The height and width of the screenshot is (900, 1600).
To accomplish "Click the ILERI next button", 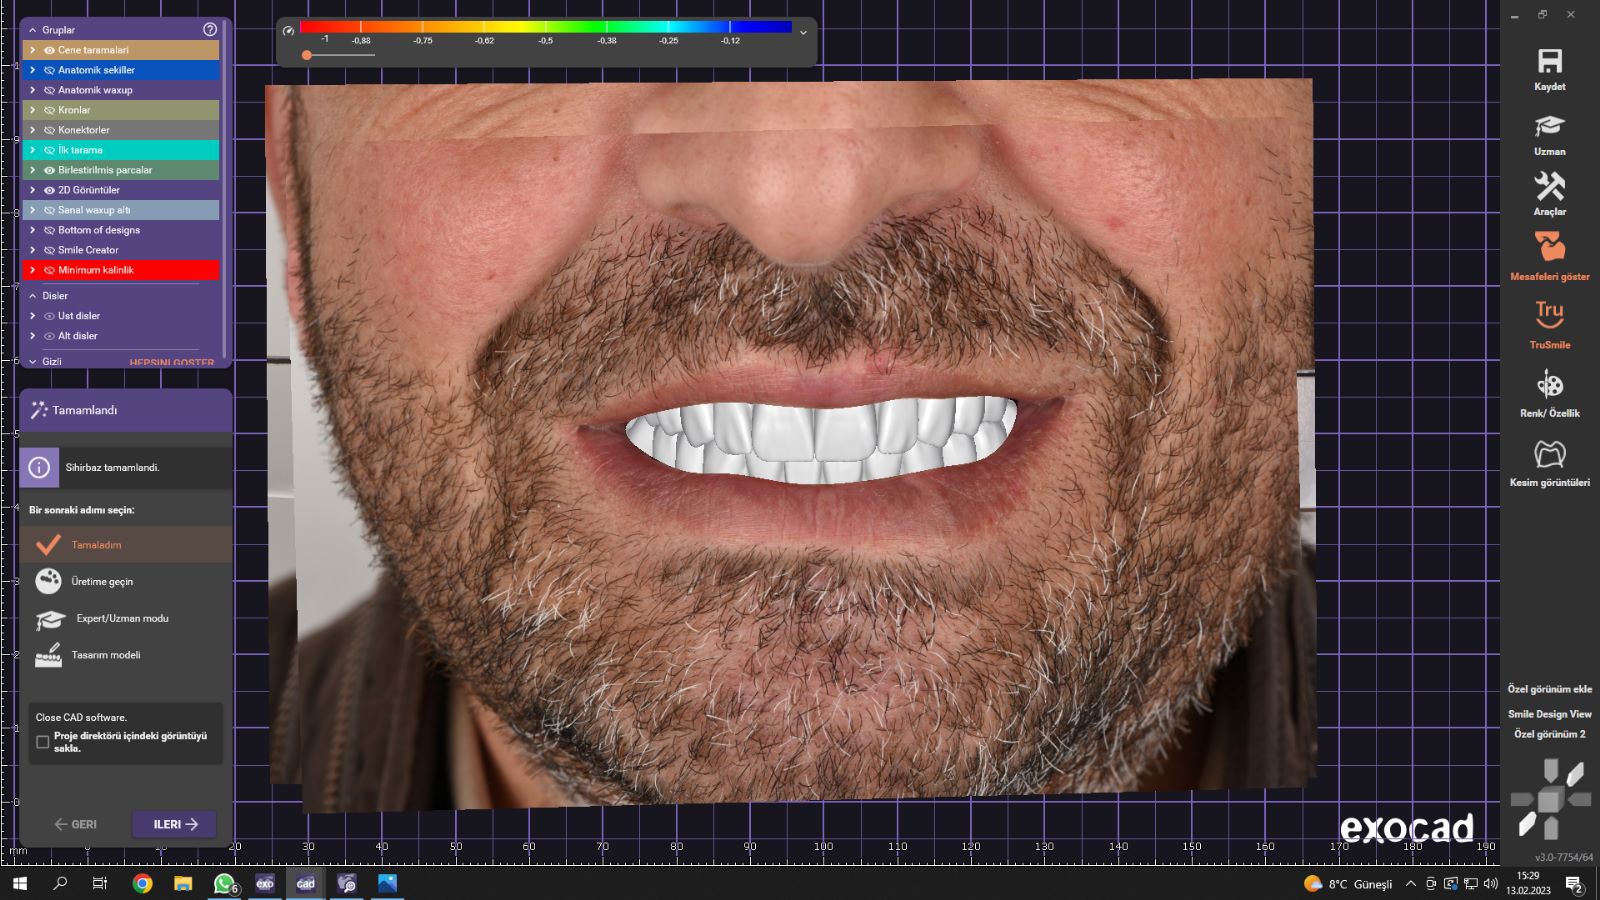I will coord(174,824).
